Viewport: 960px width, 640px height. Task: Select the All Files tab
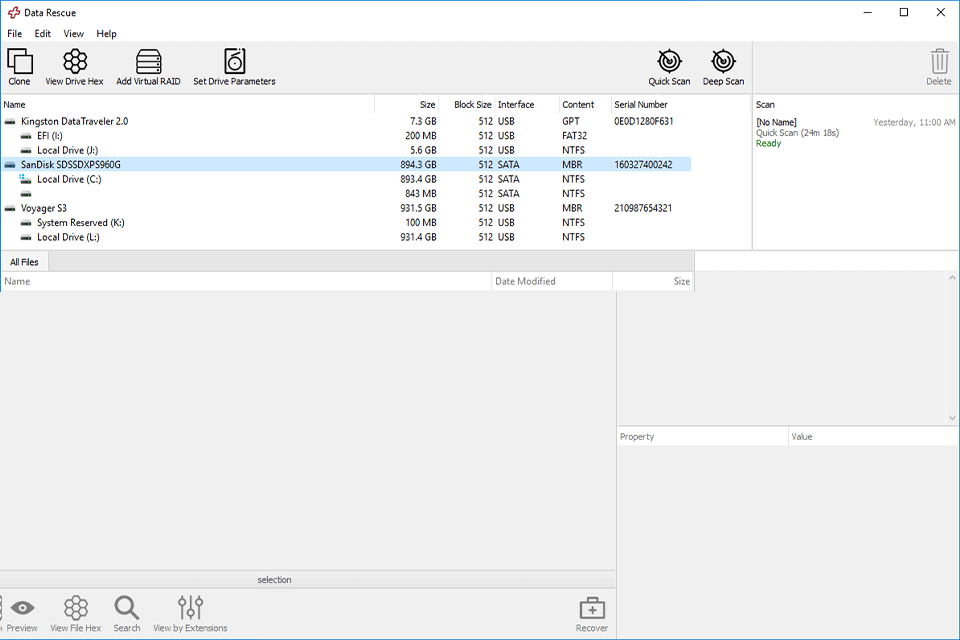point(24,262)
